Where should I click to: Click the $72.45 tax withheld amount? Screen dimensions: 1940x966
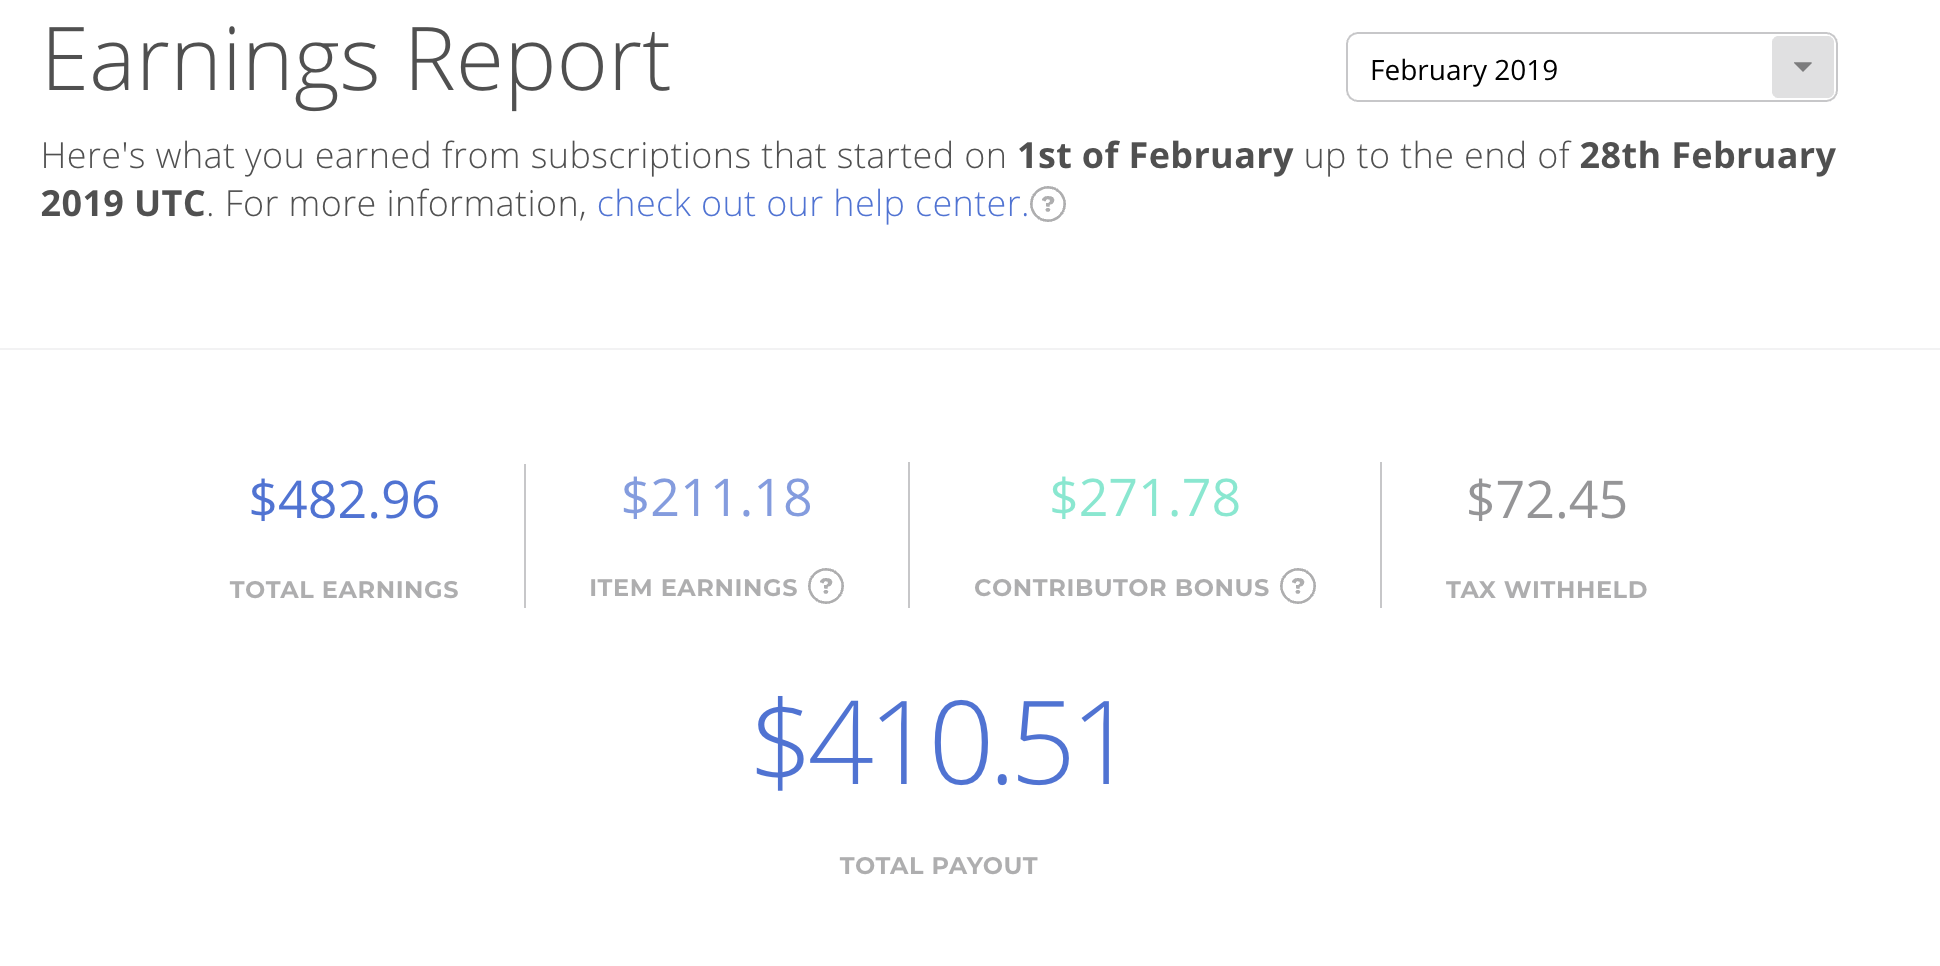(1546, 500)
